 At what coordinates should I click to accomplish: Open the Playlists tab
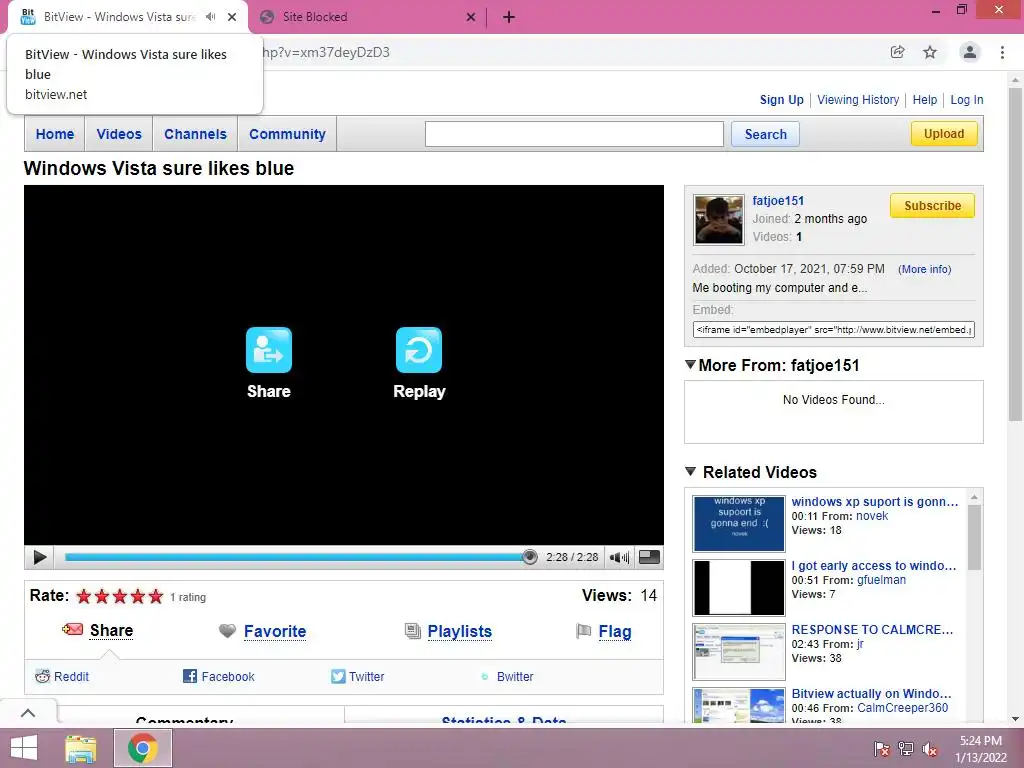(x=460, y=632)
